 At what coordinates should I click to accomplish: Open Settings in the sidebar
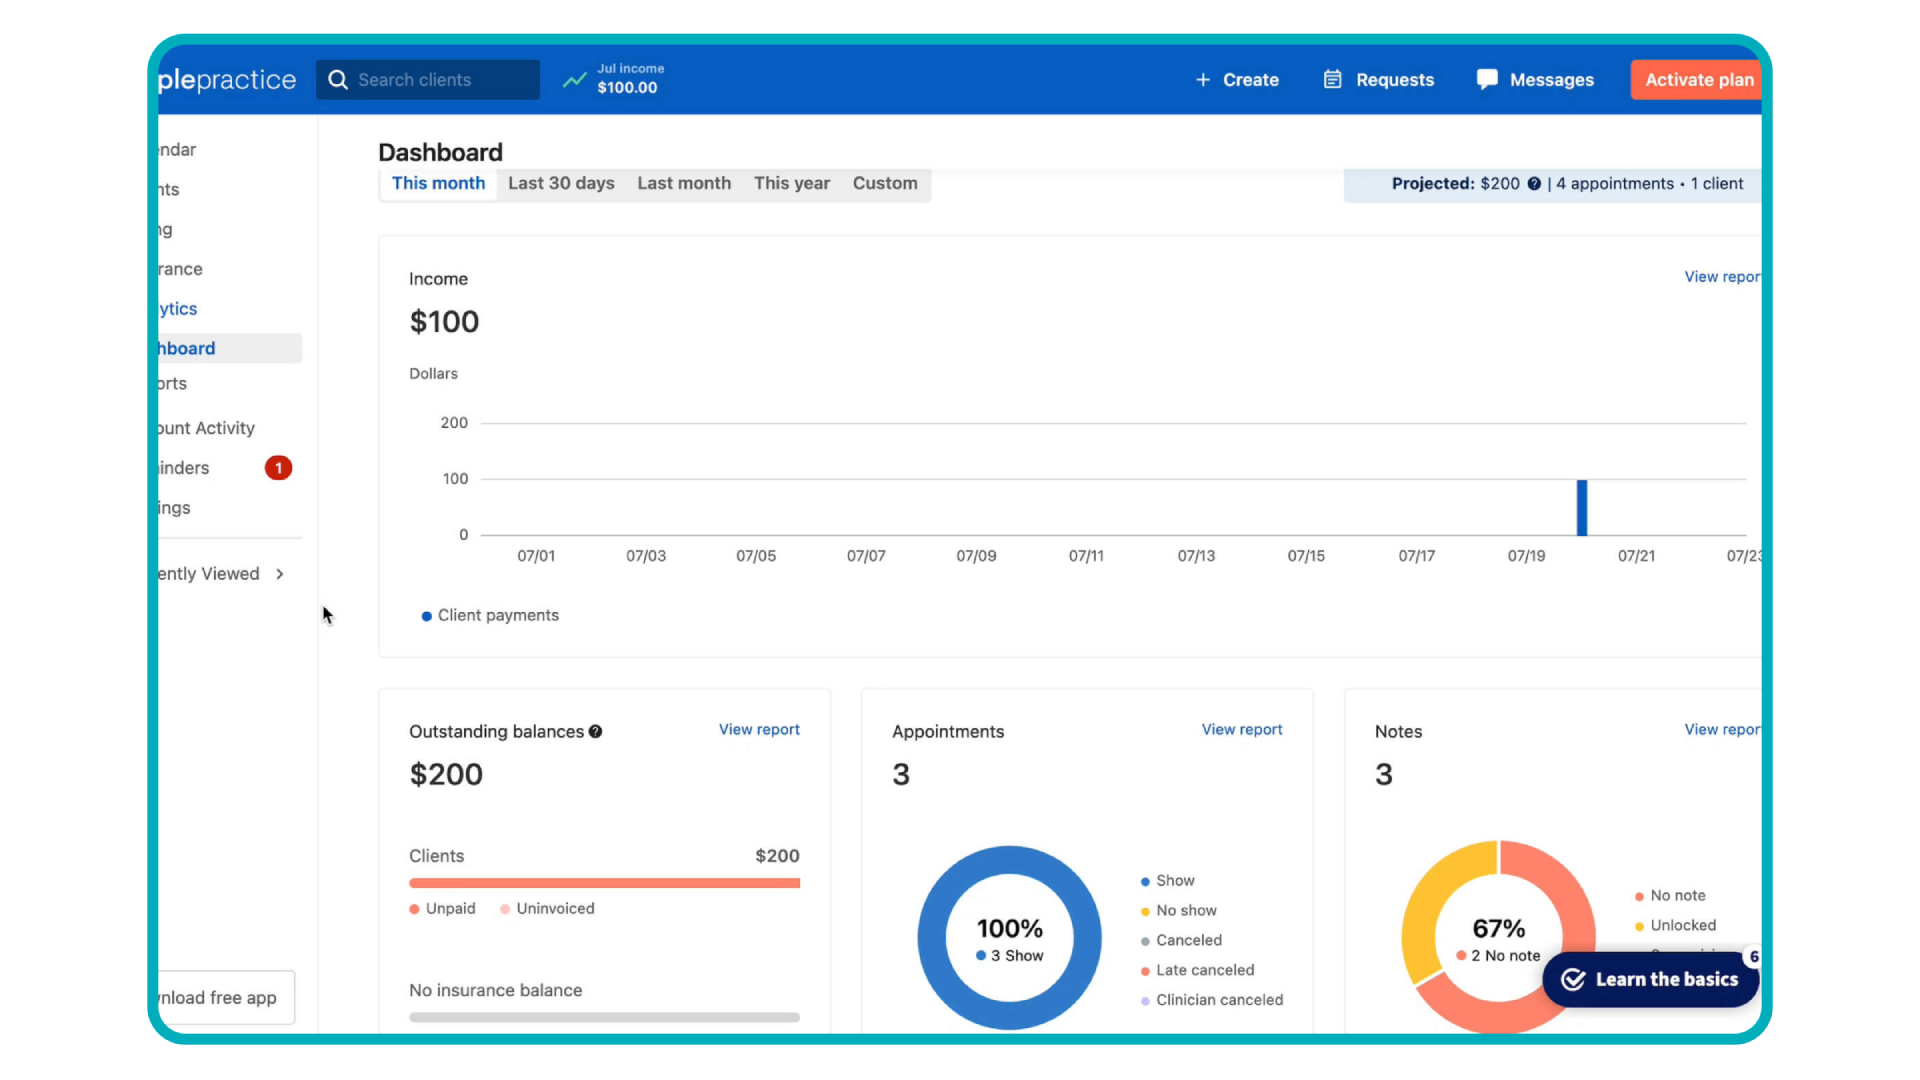tap(175, 508)
